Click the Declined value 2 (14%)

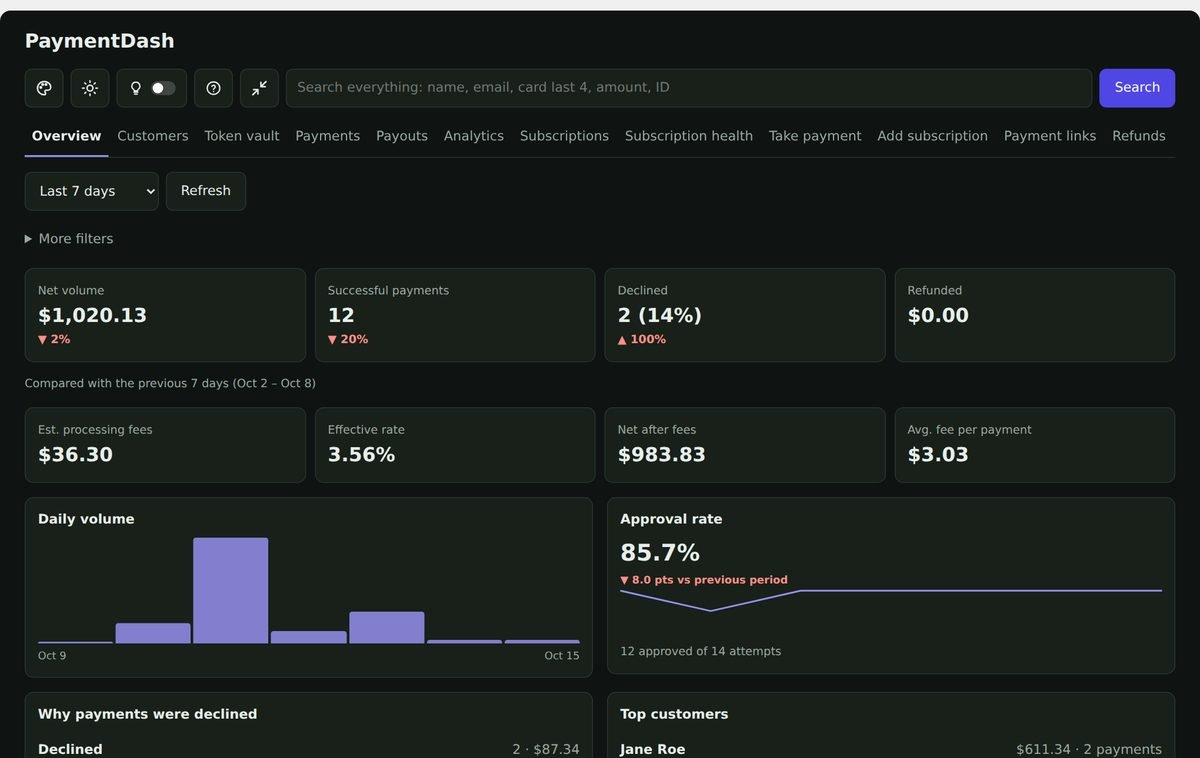point(660,316)
